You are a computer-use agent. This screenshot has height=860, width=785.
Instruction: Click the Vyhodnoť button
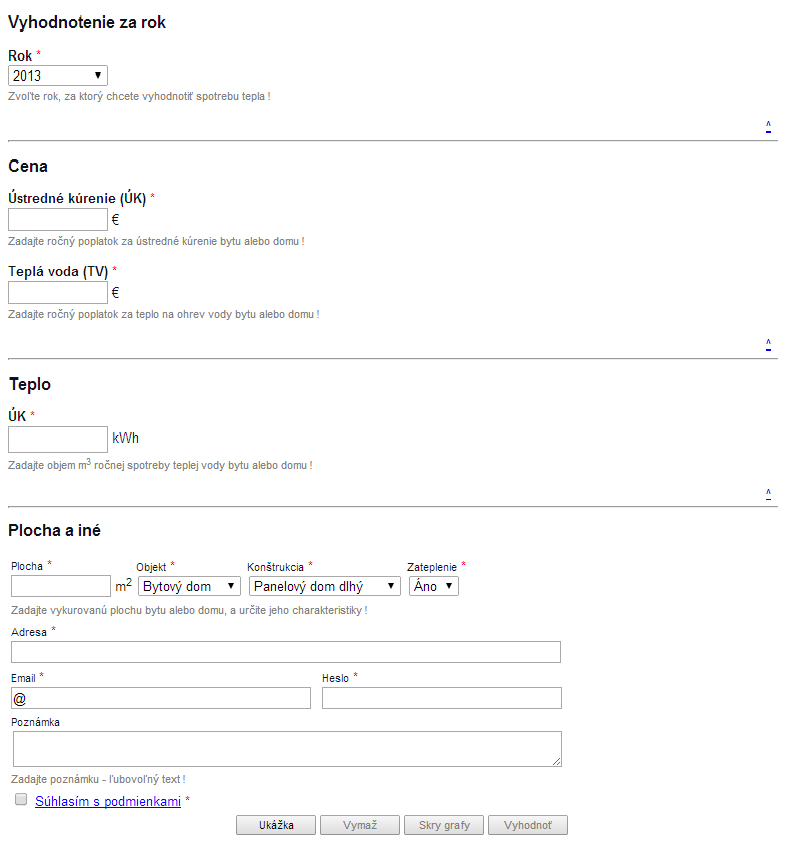[528, 825]
